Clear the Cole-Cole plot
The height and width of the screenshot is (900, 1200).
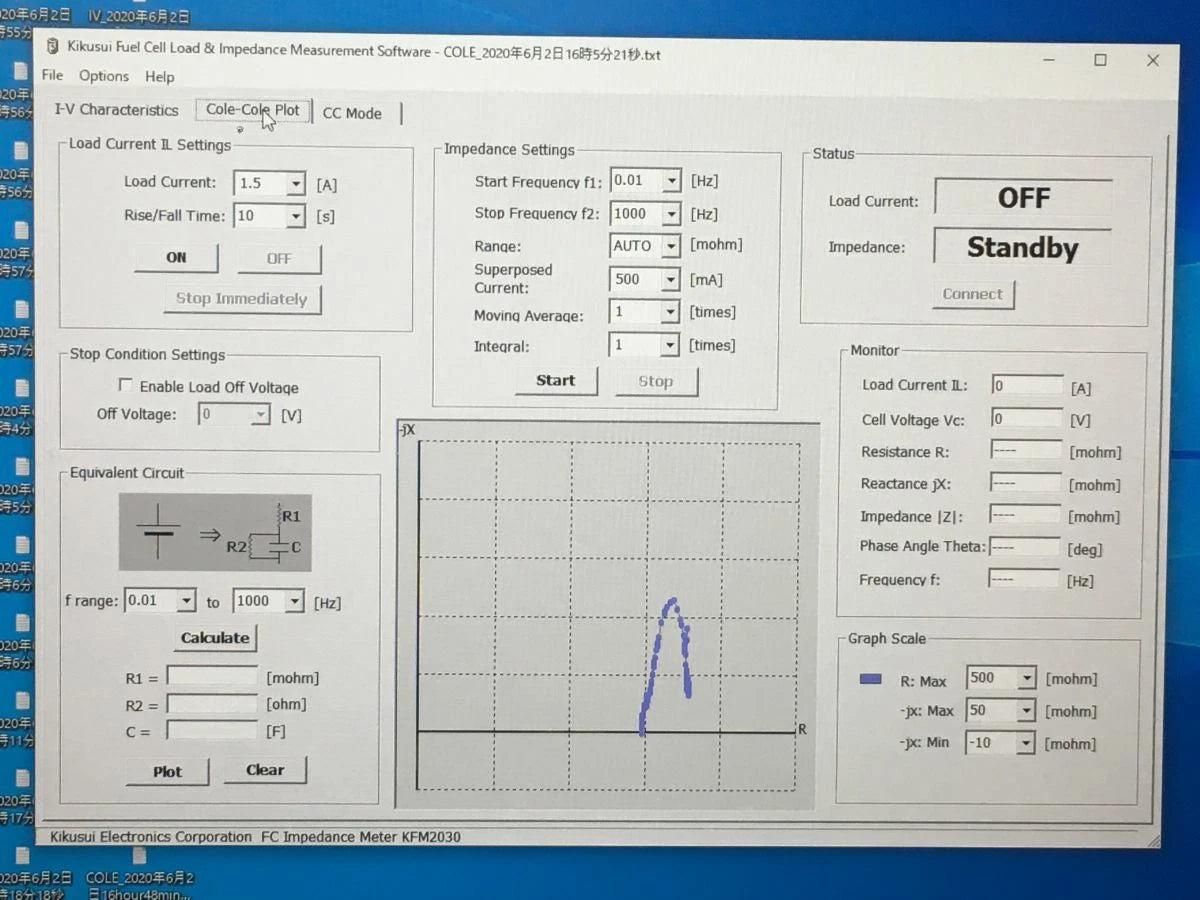tap(264, 770)
